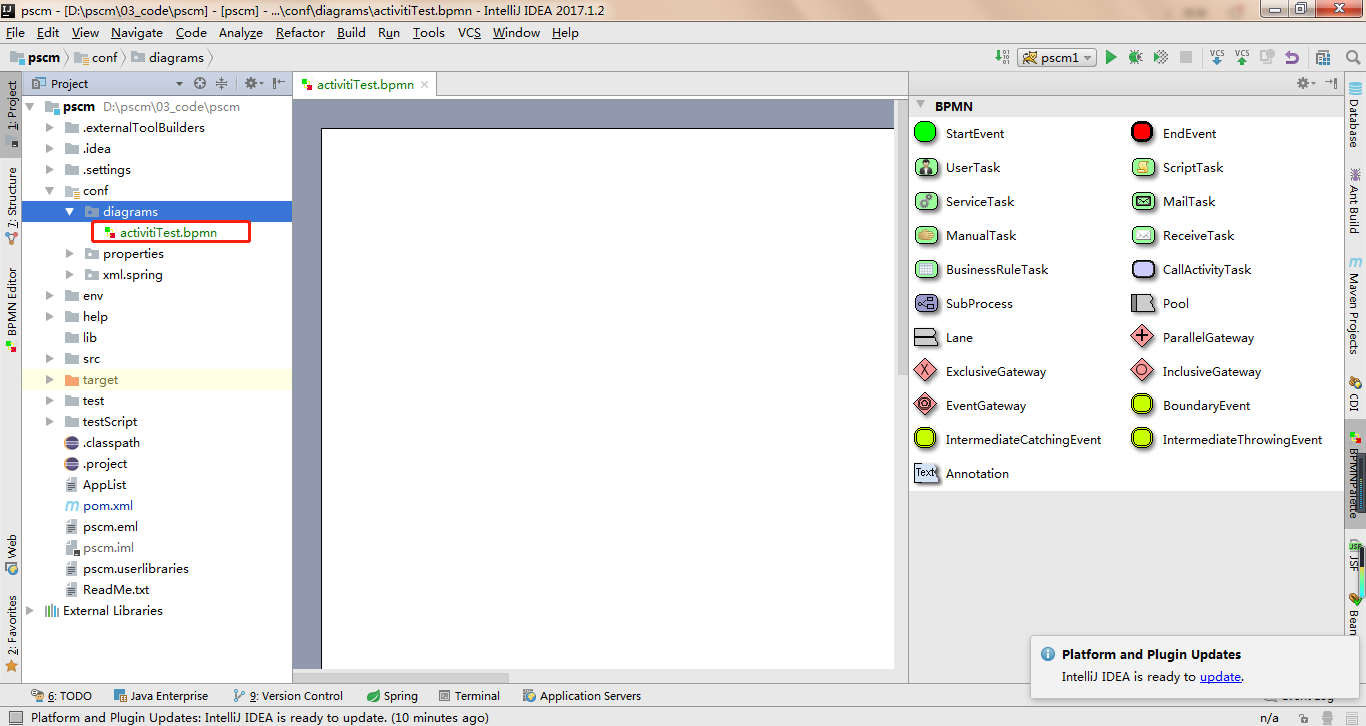Click the update link in notification
This screenshot has height=726, width=1366.
coord(1220,676)
